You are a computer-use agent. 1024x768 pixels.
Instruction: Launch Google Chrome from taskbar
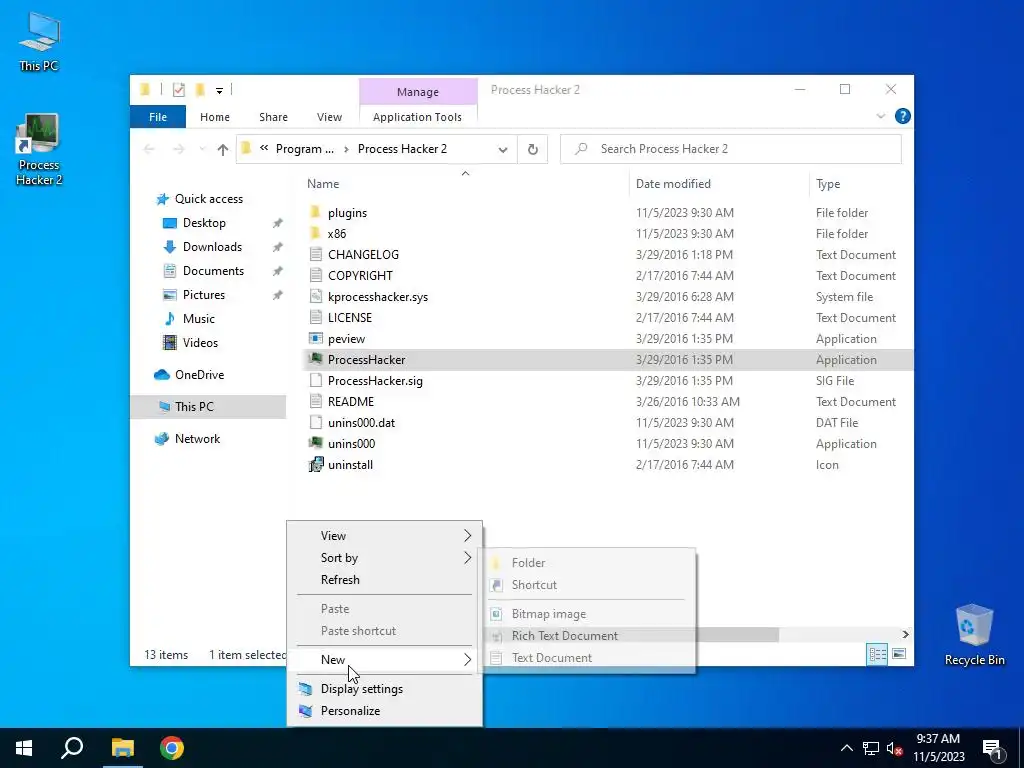tap(172, 748)
